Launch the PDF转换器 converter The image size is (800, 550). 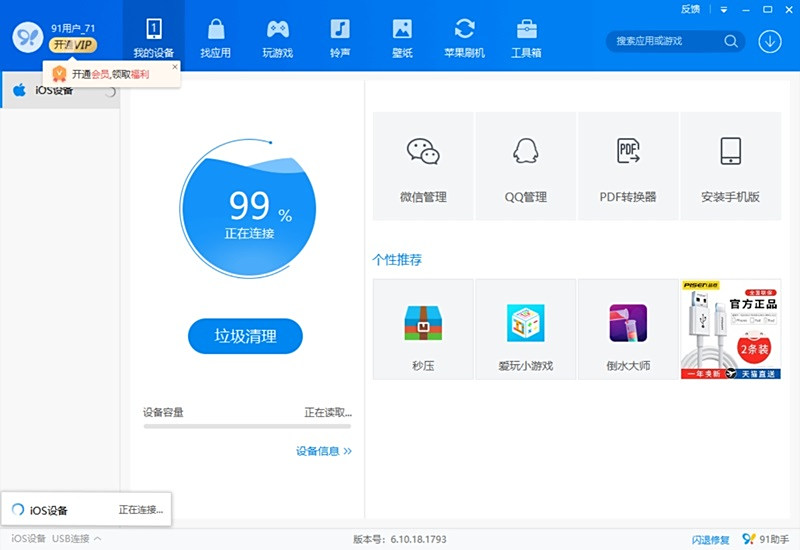point(628,165)
